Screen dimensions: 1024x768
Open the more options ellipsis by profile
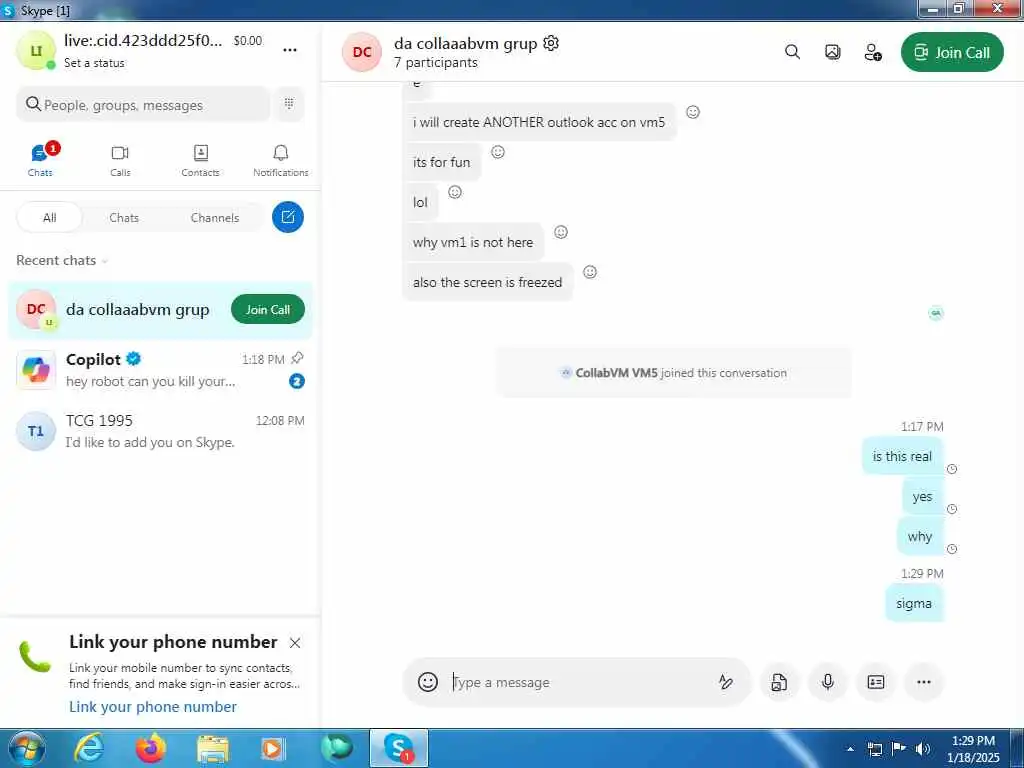(290, 50)
